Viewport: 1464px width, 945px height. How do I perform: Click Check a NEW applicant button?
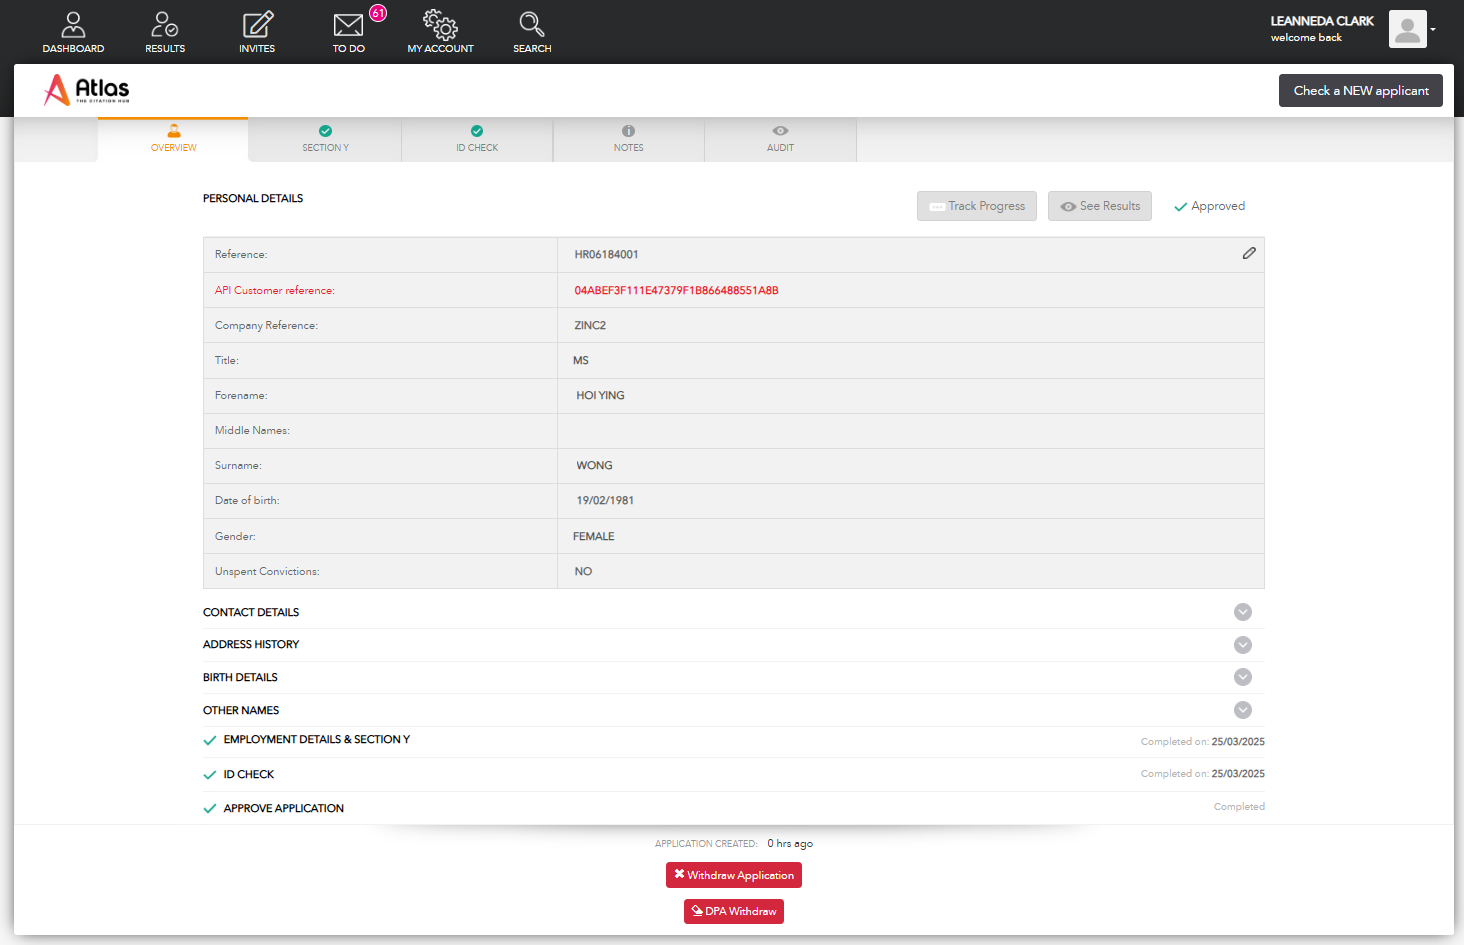1361,90
